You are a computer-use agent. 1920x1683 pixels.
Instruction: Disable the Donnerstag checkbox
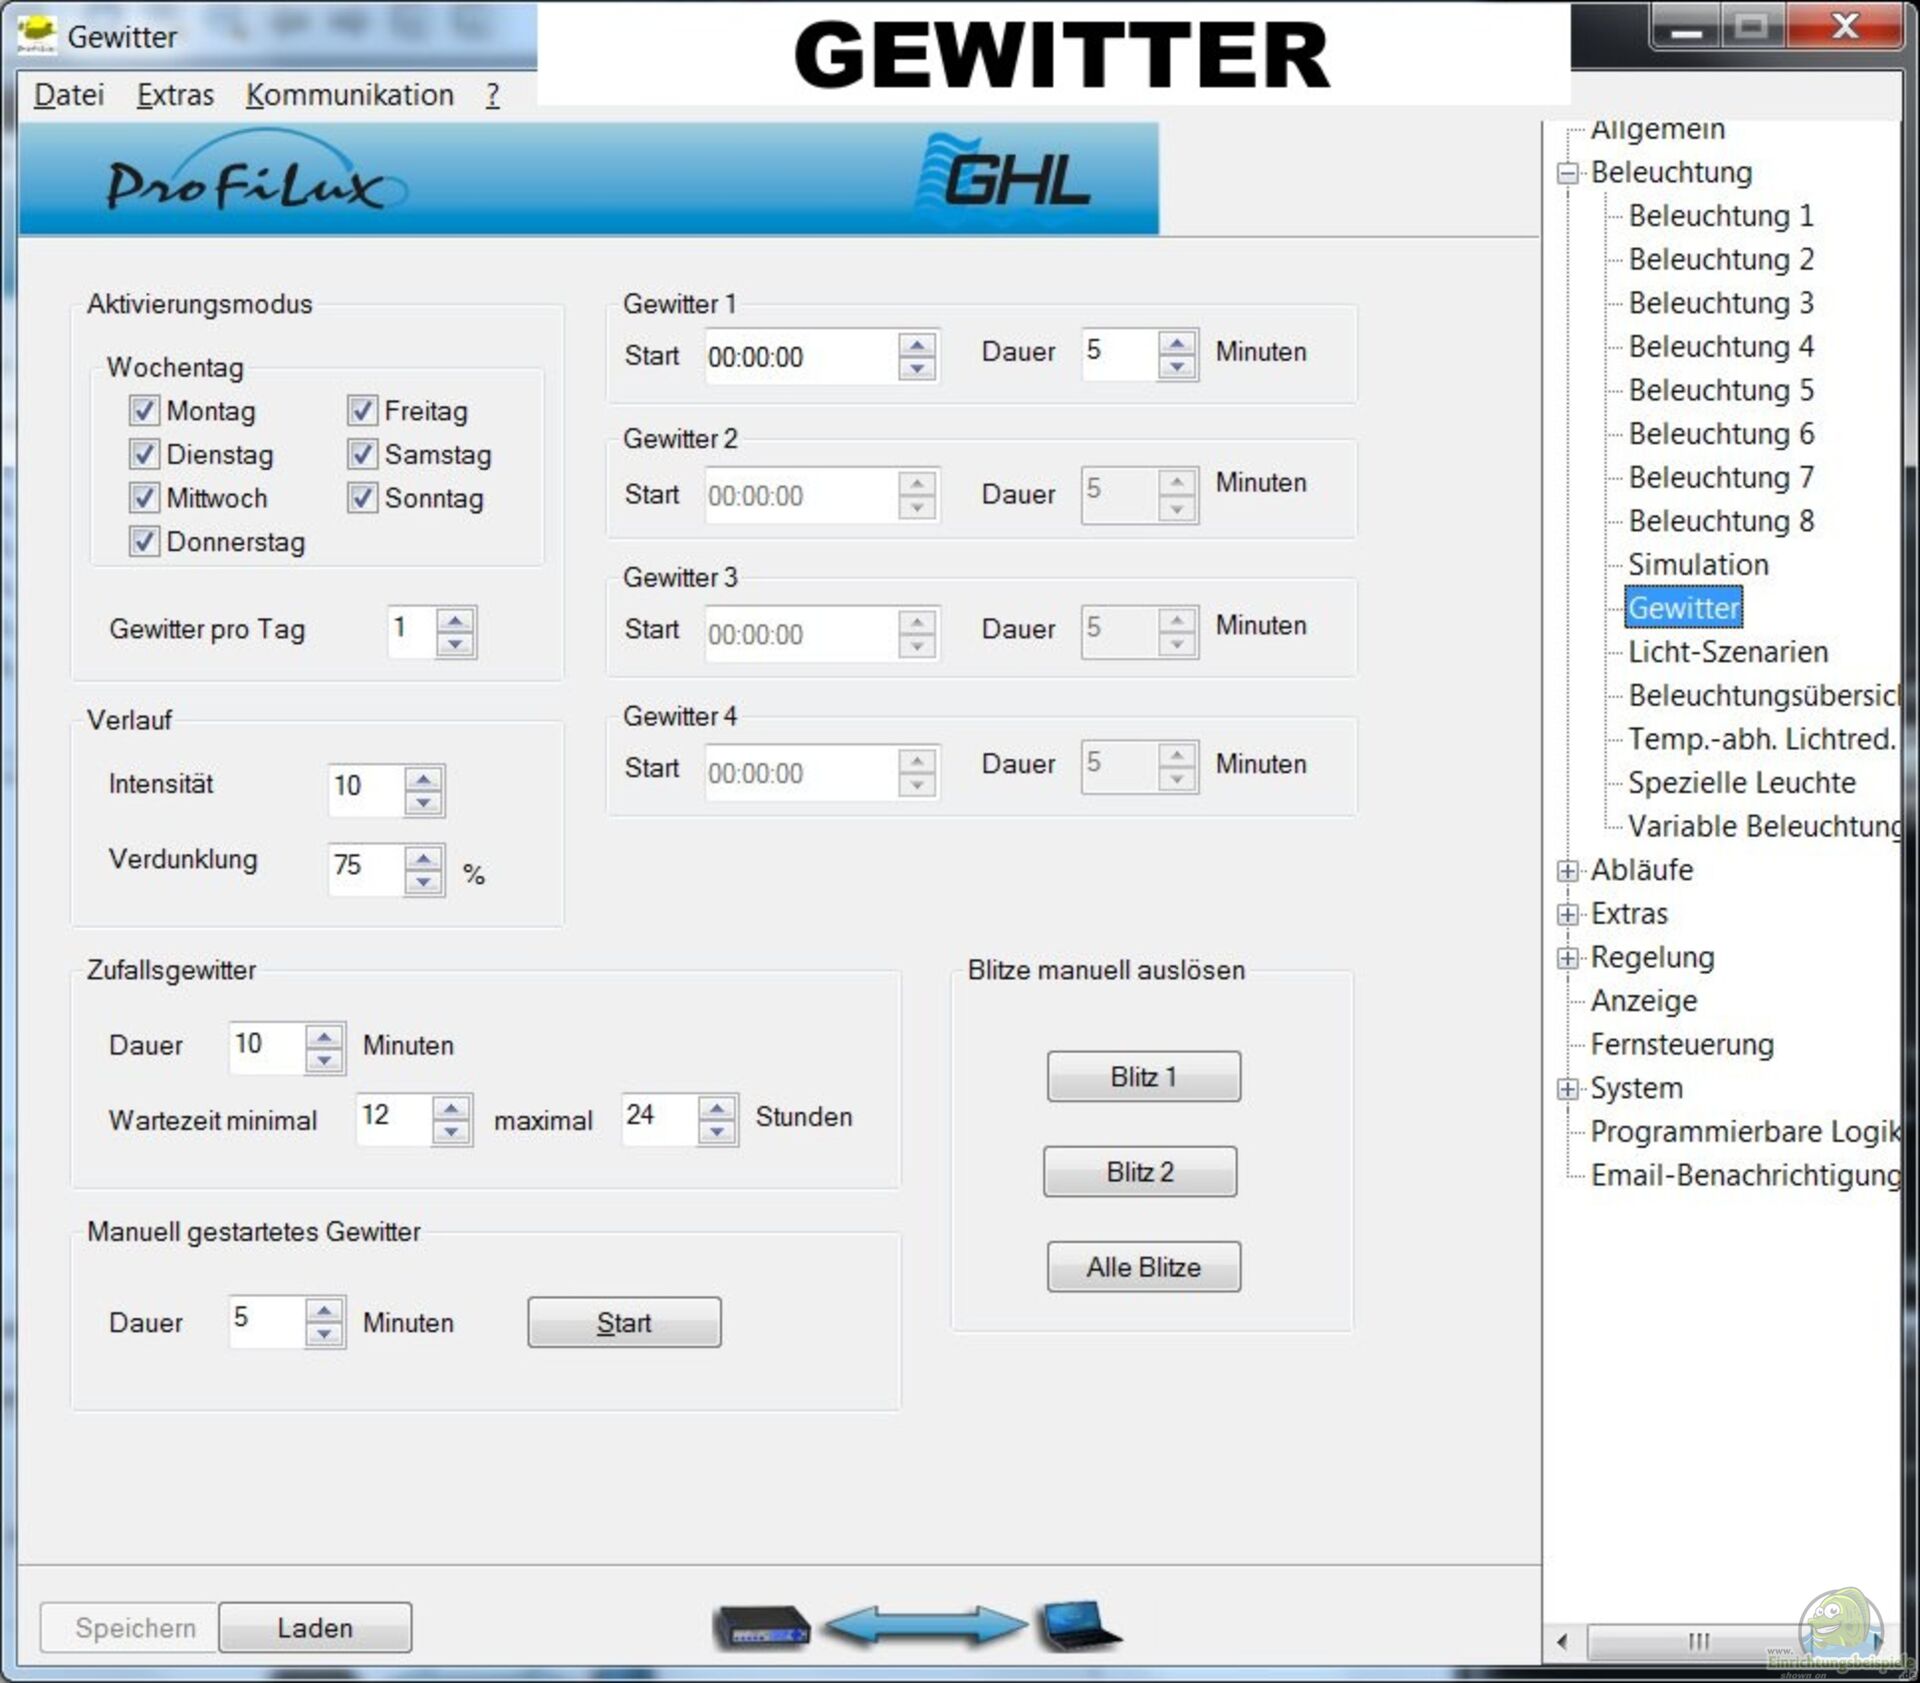144,541
